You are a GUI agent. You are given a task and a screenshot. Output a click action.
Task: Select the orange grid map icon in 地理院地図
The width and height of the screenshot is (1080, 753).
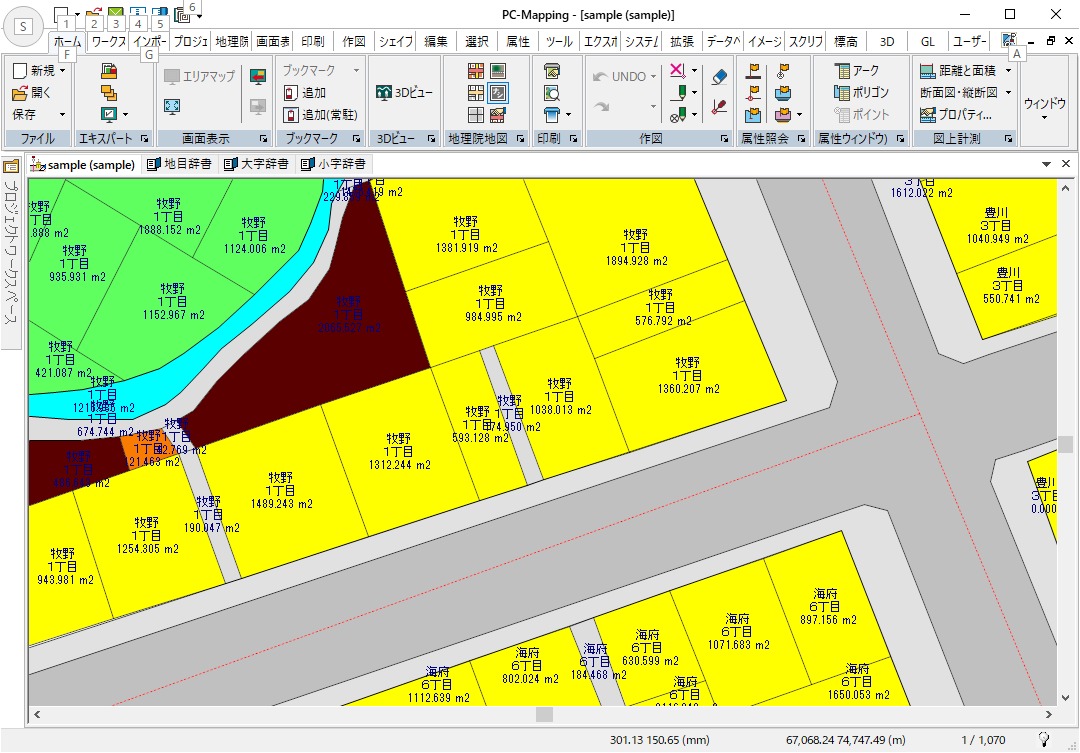[x=476, y=70]
